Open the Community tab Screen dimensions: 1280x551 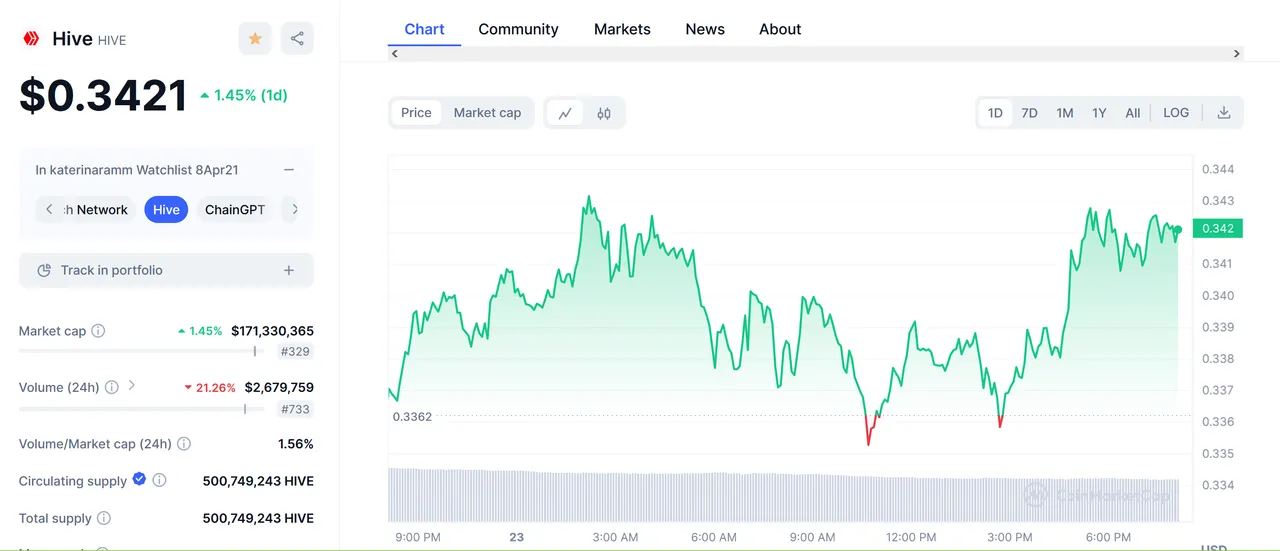click(x=518, y=29)
